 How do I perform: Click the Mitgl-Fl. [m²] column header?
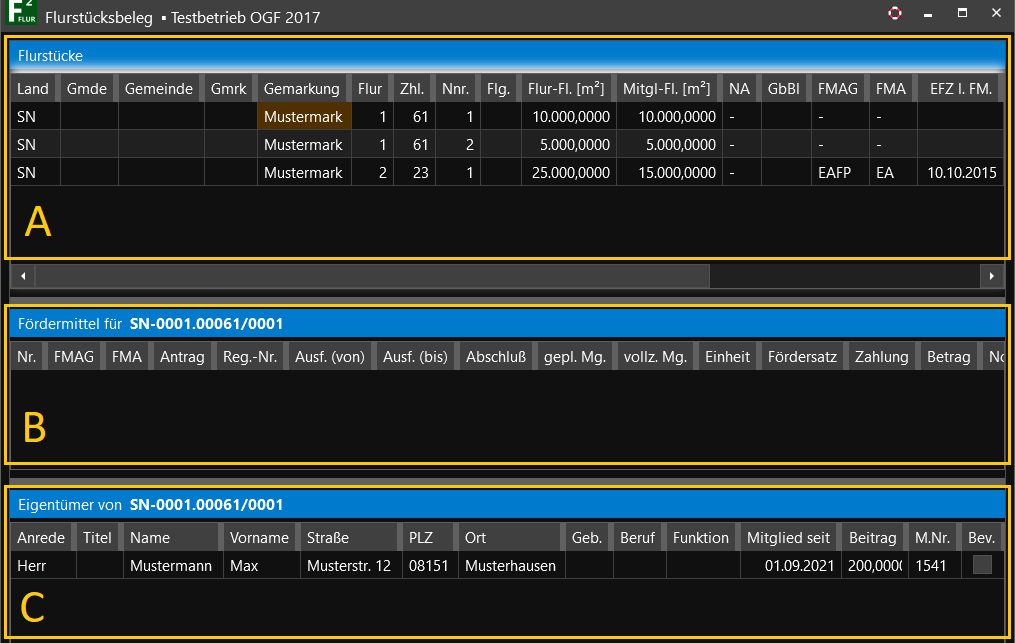pyautogui.click(x=667, y=89)
